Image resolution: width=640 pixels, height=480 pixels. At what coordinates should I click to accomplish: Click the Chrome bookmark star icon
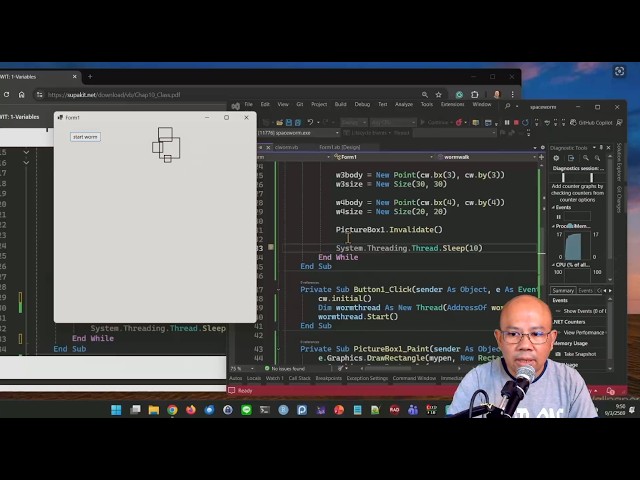point(438,95)
